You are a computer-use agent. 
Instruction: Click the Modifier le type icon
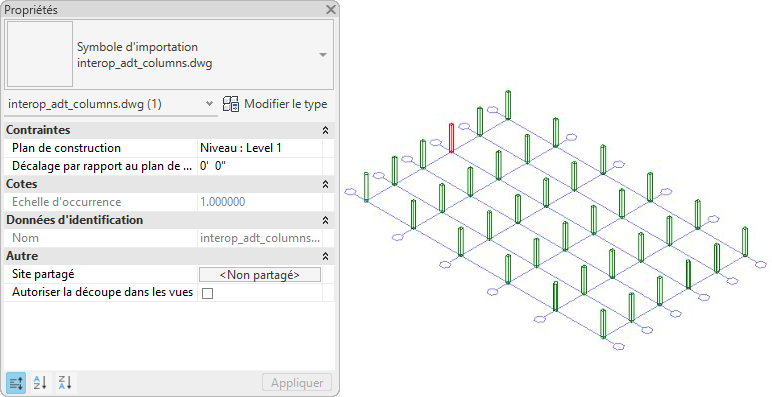pyautogui.click(x=231, y=104)
